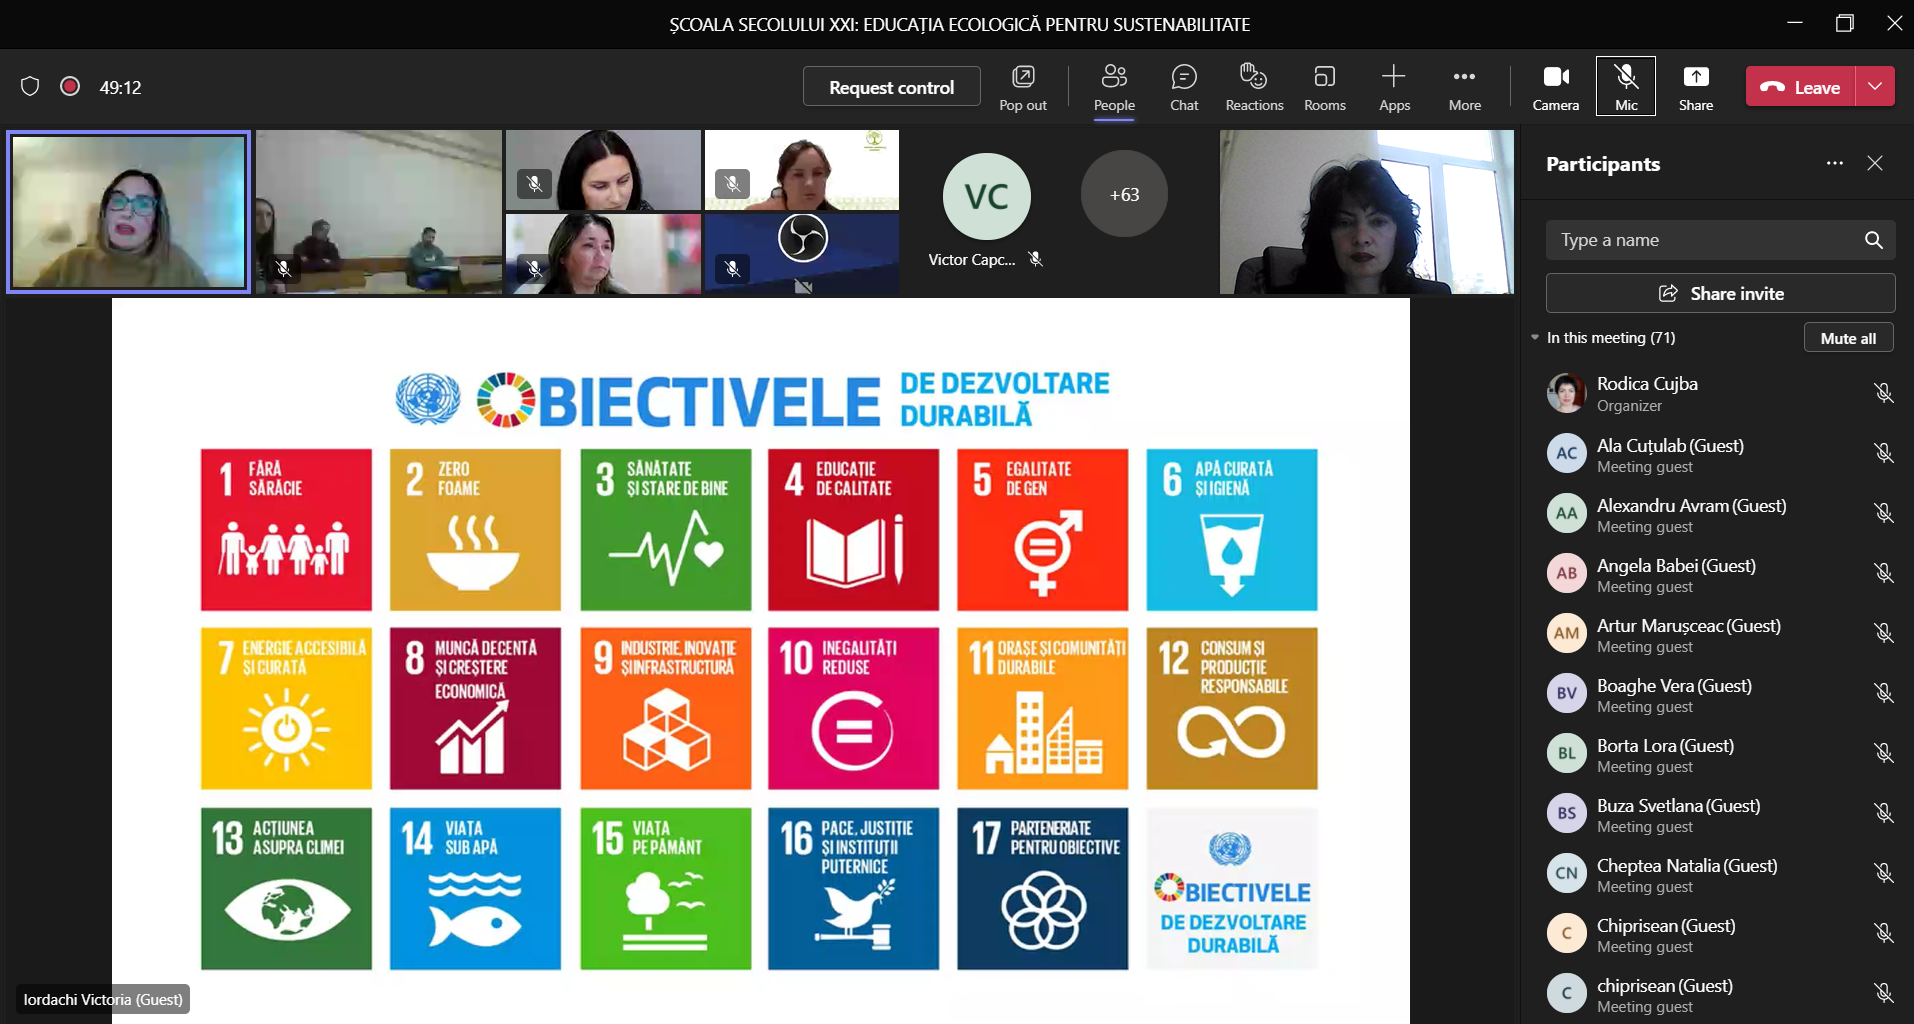Click the 49:12 meeting timer
This screenshot has width=1914, height=1024.
(x=120, y=87)
